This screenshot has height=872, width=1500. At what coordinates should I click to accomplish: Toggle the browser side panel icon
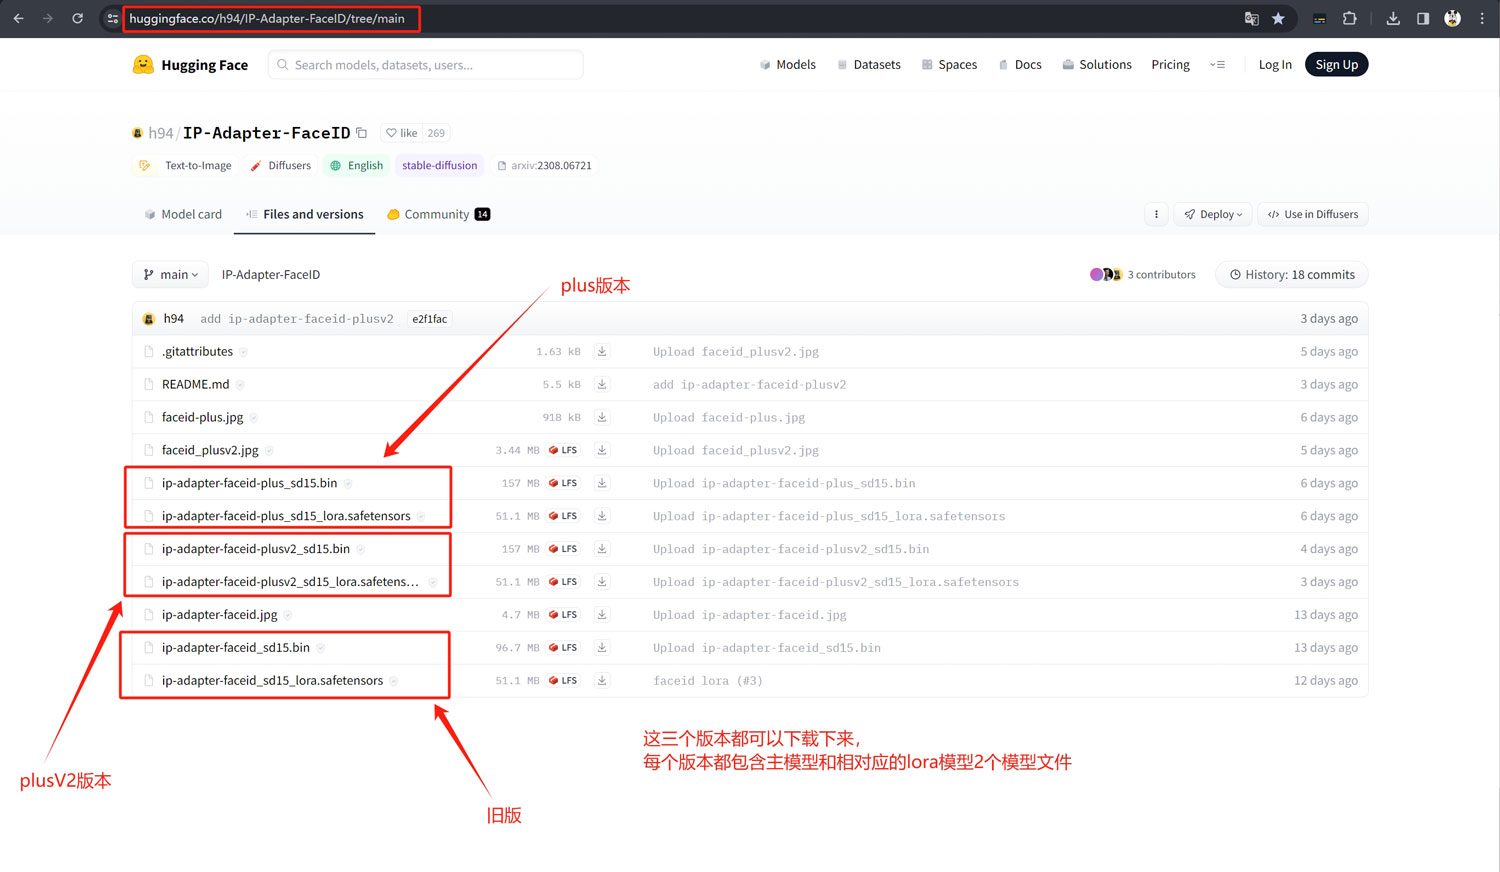click(x=1423, y=18)
